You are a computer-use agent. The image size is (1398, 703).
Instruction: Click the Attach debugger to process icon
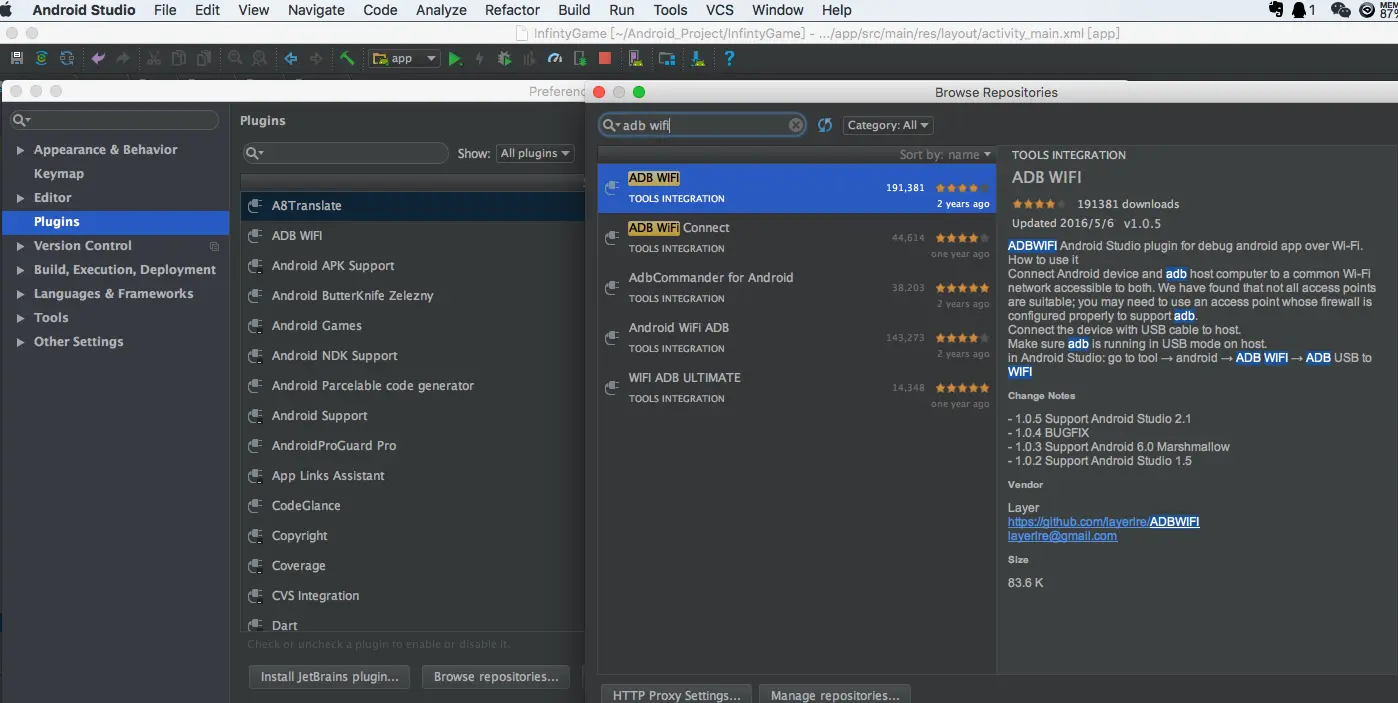tap(579, 59)
